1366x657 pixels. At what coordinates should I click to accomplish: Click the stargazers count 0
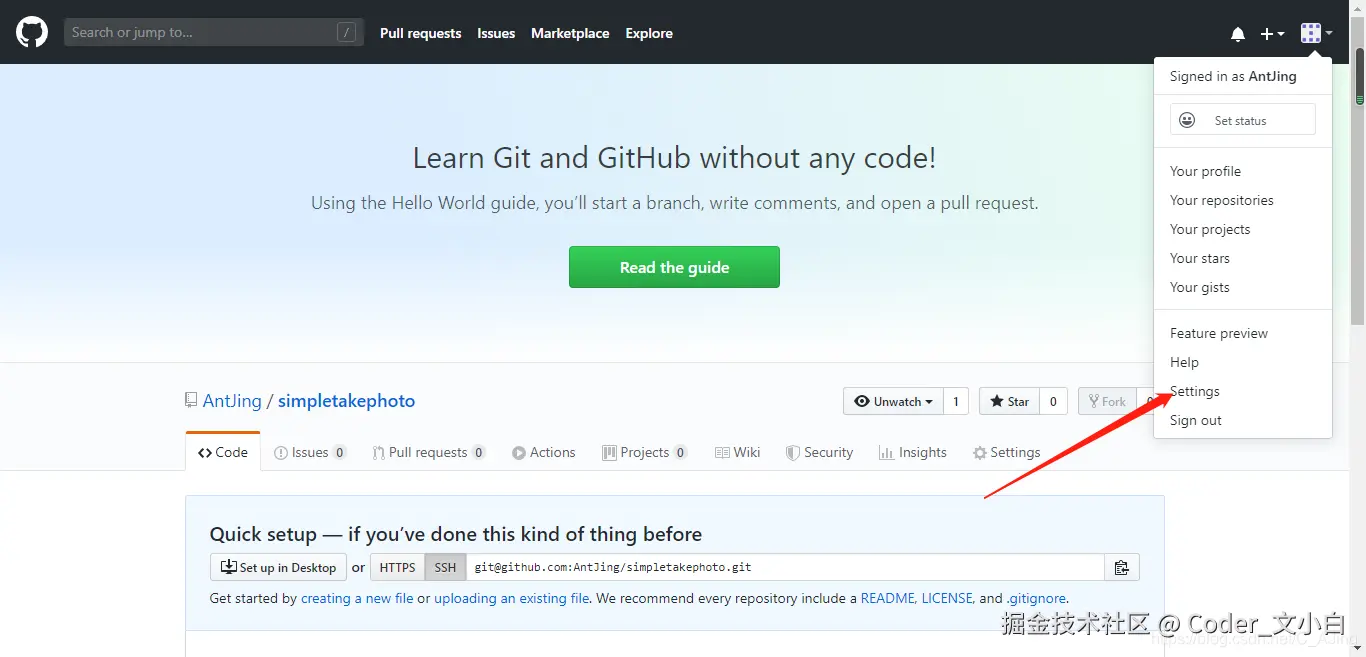pyautogui.click(x=1053, y=401)
